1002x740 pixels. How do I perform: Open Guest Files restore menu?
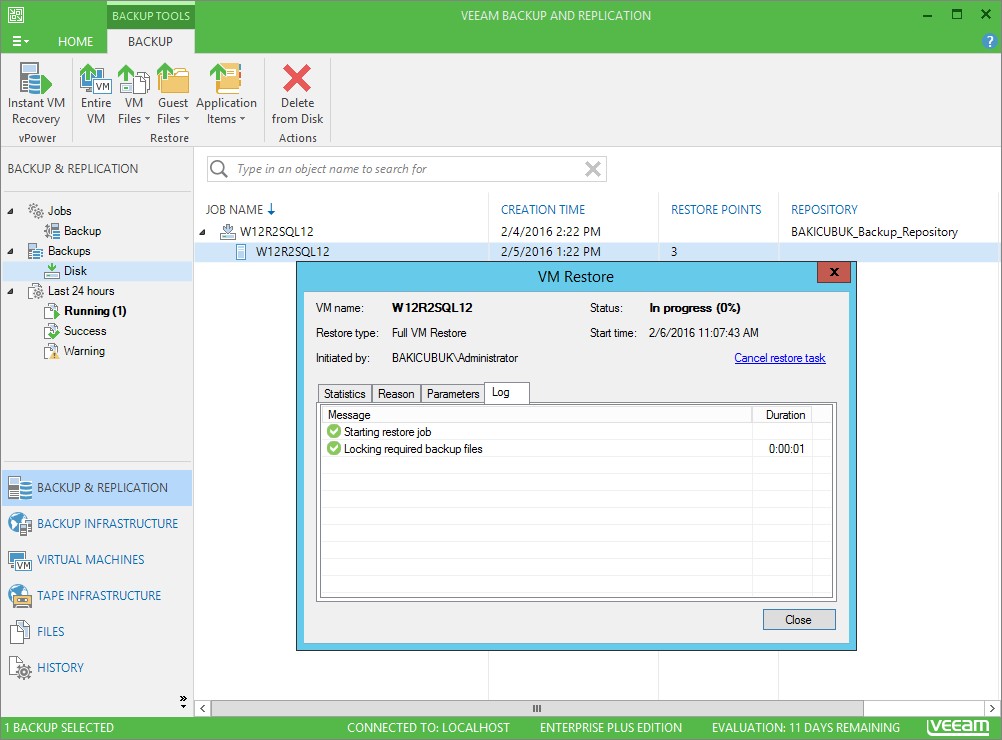[173, 93]
